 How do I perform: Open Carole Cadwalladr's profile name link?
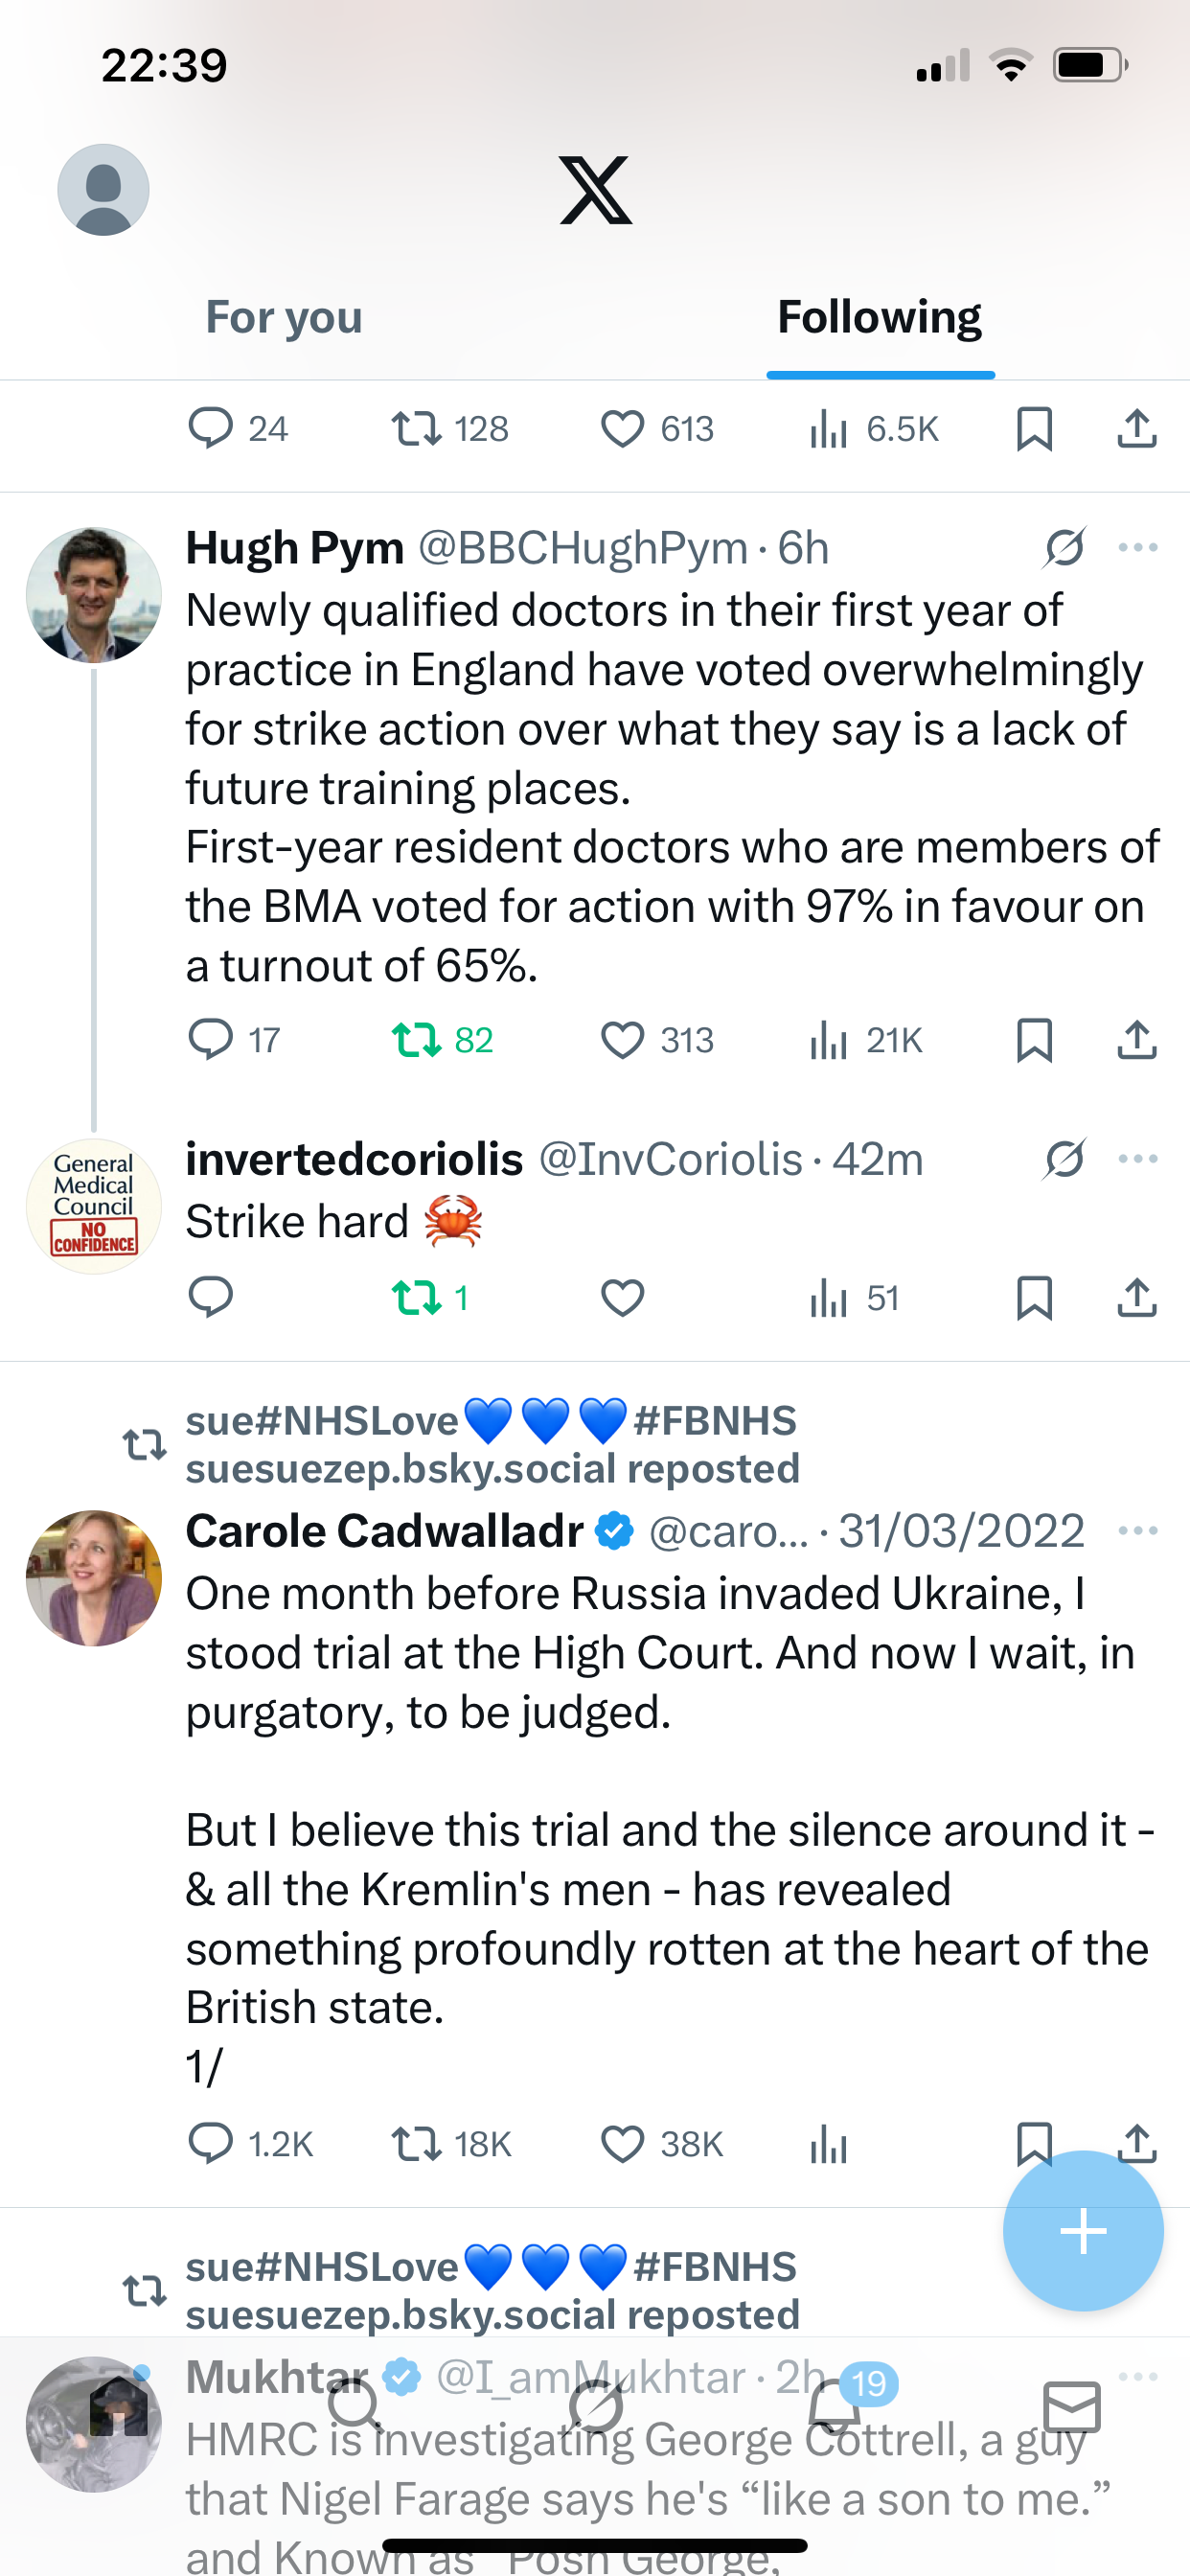pos(385,1531)
